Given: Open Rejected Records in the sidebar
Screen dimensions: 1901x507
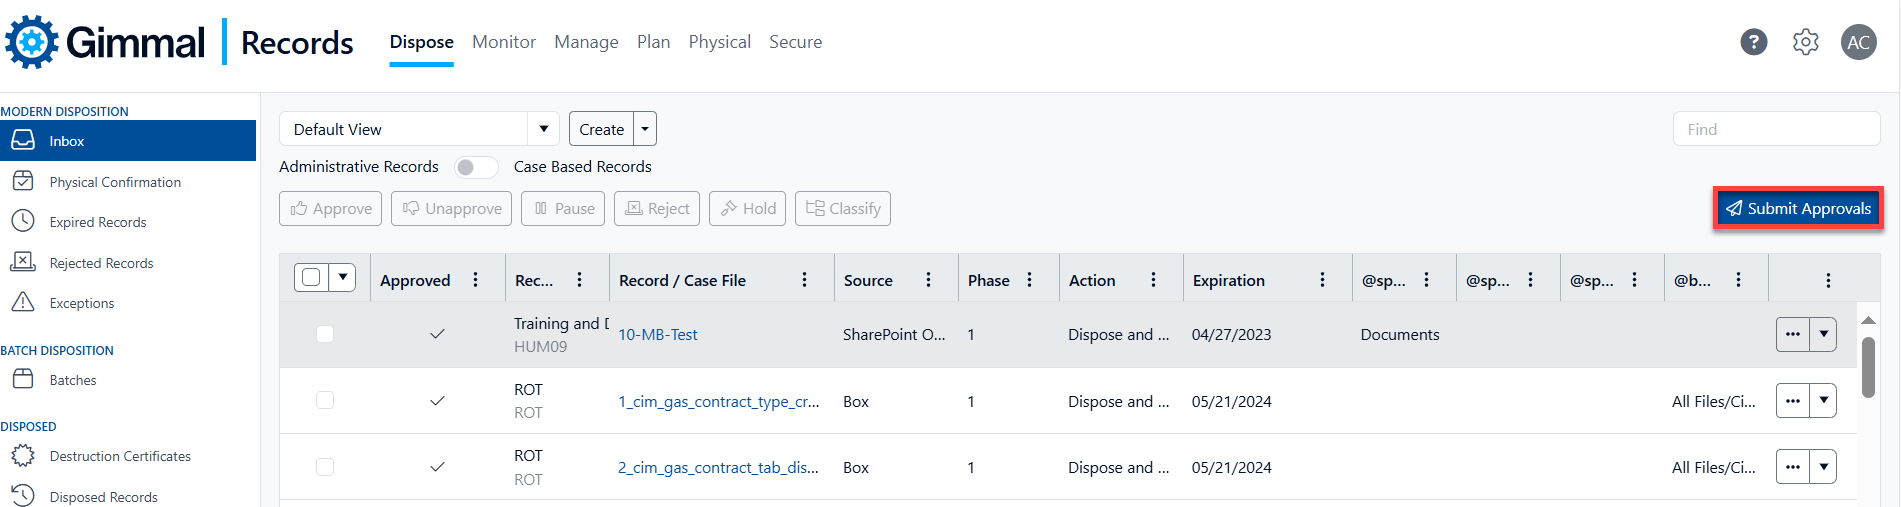Looking at the screenshot, I should (101, 263).
